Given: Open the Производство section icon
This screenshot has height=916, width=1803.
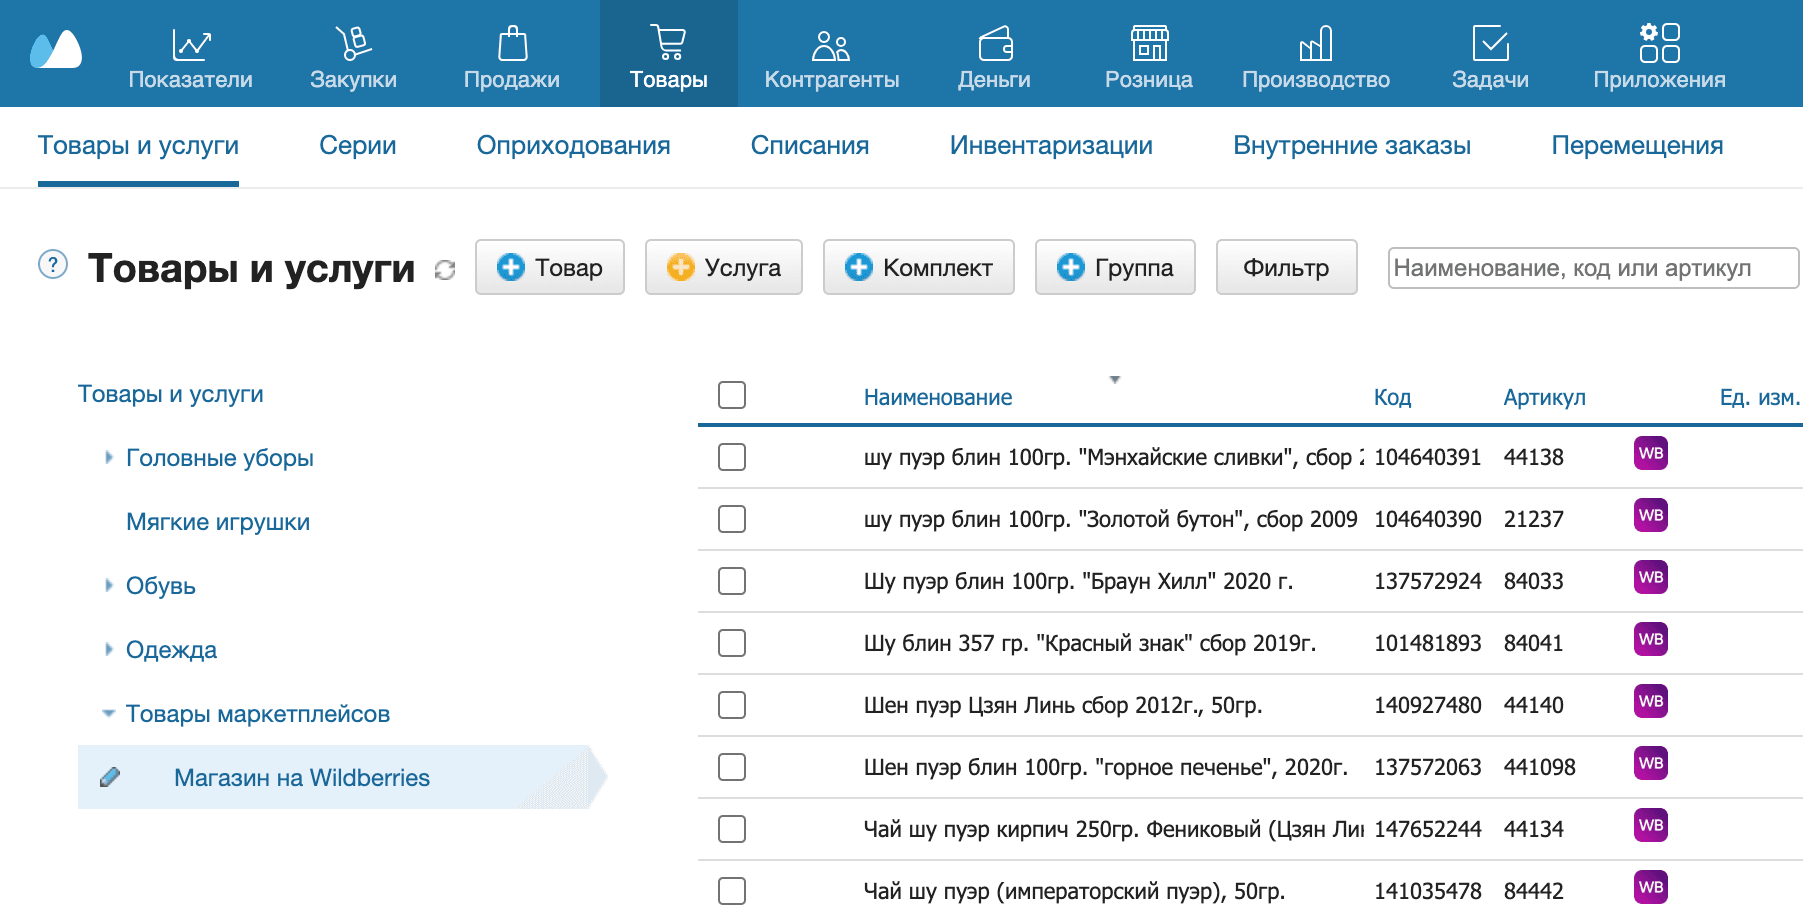Looking at the screenshot, I should click(1315, 42).
